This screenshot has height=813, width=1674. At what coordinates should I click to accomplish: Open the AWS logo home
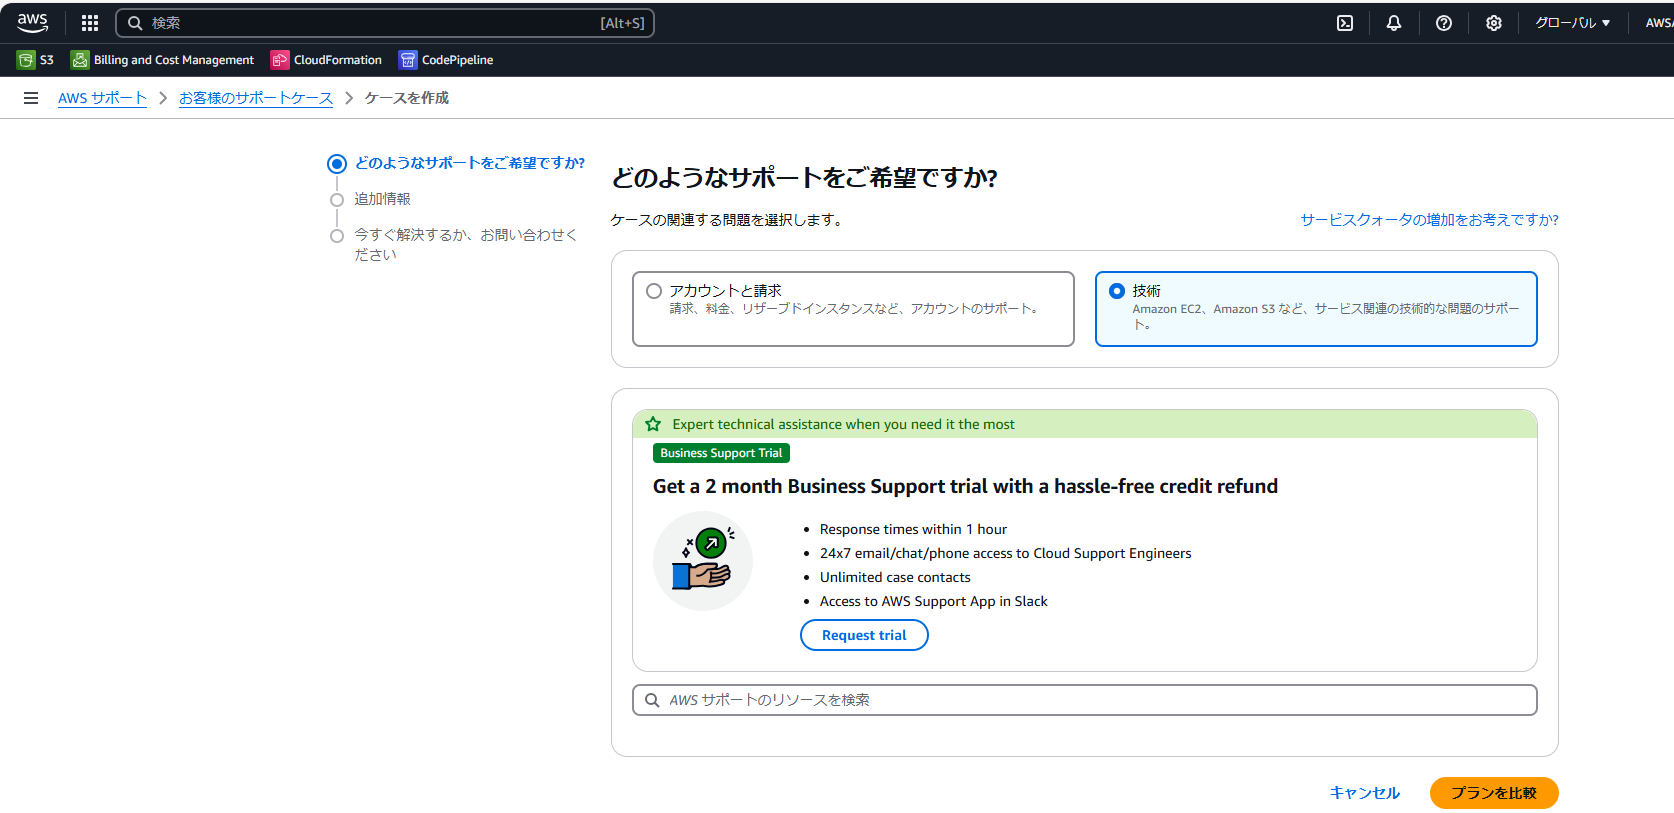[32, 22]
